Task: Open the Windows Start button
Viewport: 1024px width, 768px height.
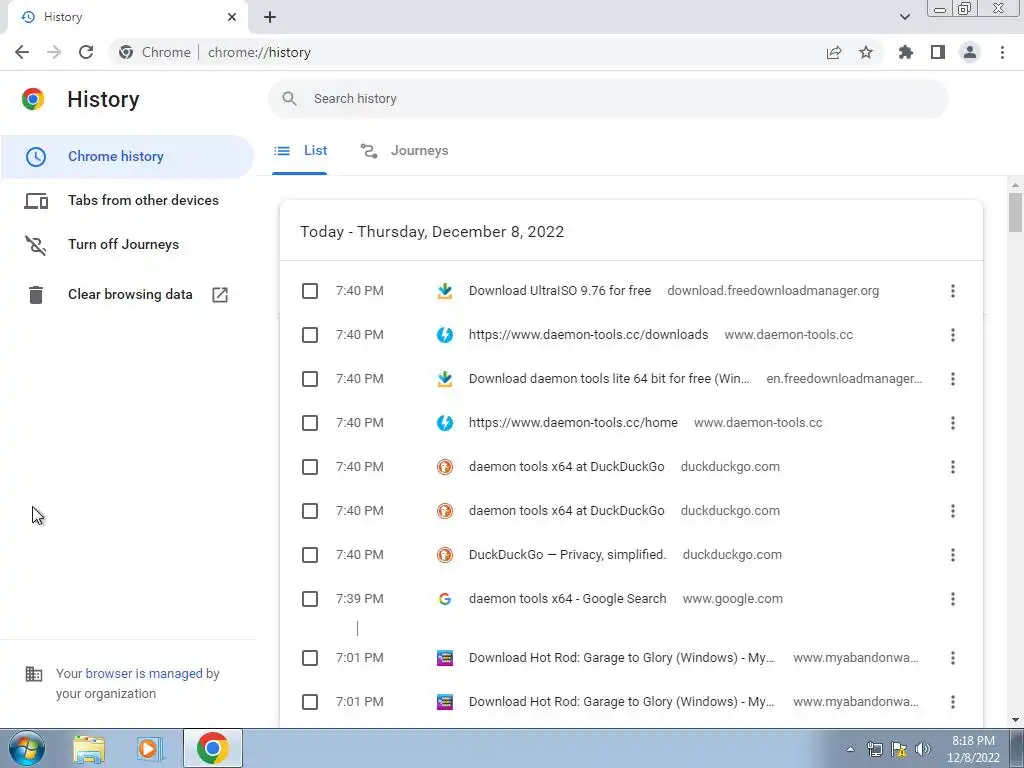Action: pyautogui.click(x=27, y=748)
